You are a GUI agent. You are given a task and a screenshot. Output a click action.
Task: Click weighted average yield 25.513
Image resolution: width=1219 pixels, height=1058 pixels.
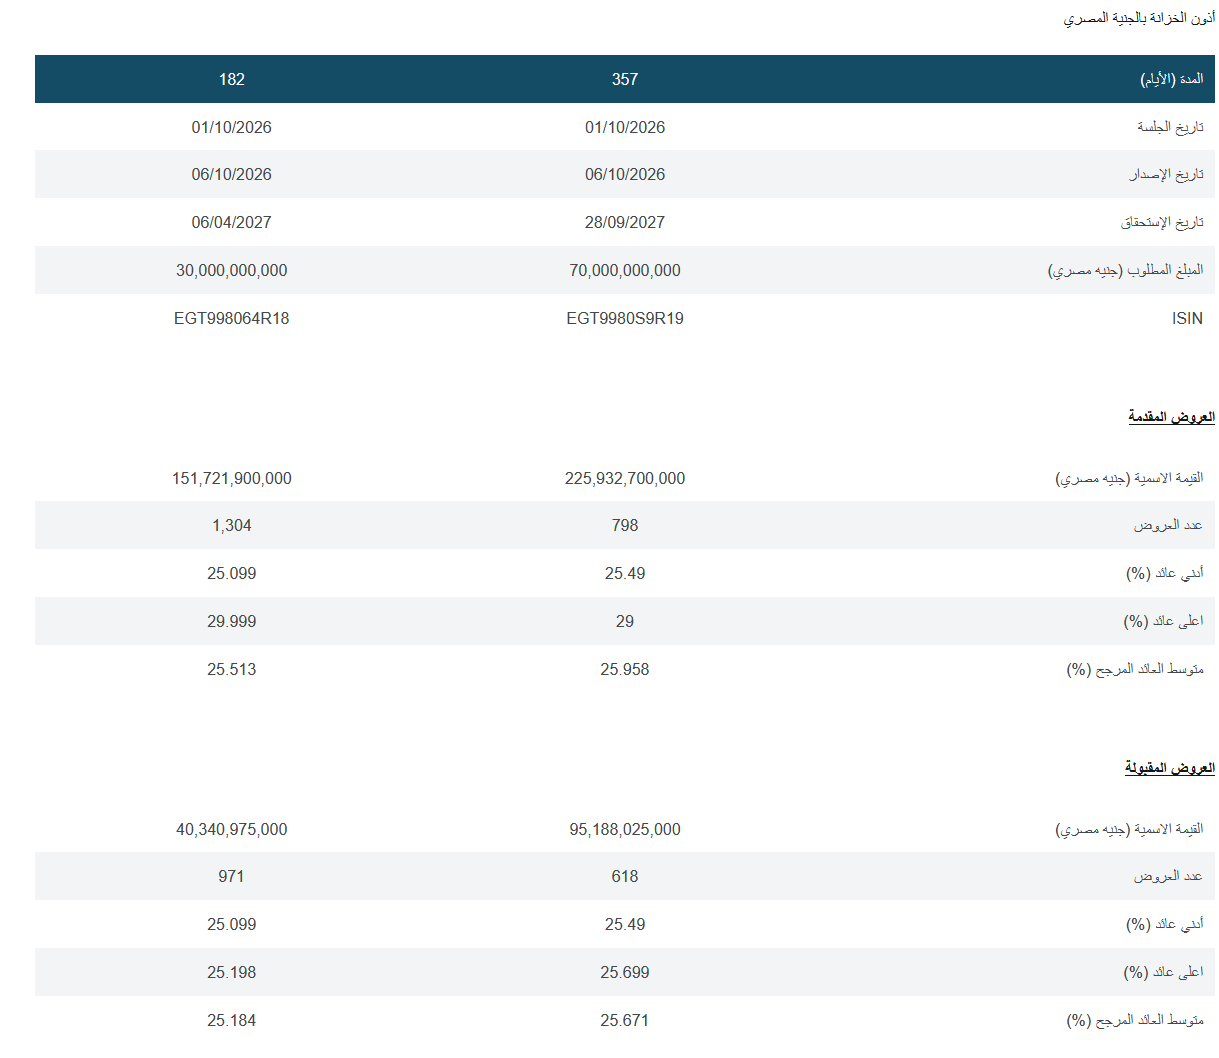[232, 669]
